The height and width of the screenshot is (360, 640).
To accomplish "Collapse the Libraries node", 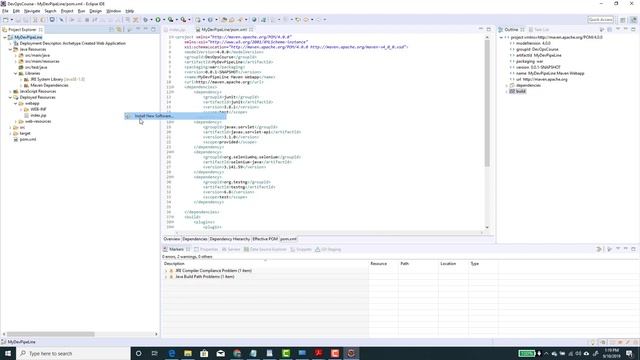I will coord(16,73).
